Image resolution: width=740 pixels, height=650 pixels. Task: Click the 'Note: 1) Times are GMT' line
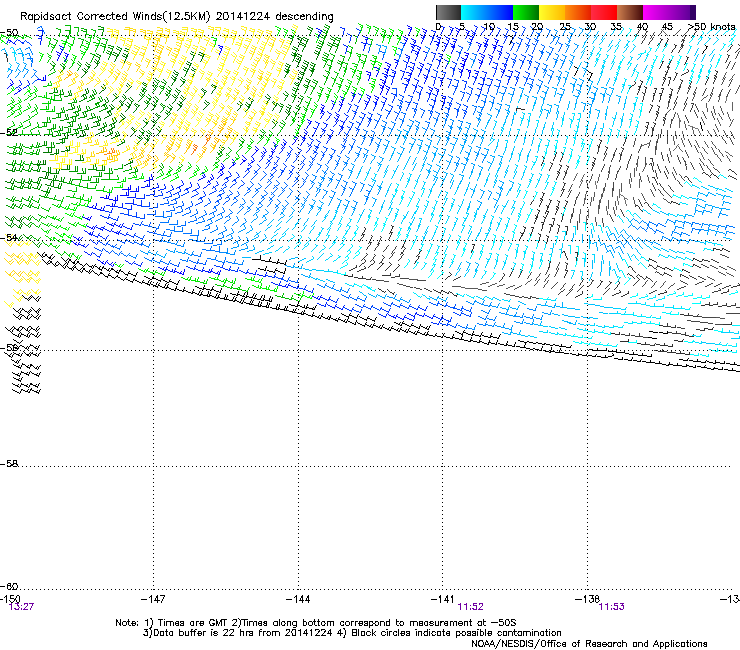pos(316,623)
